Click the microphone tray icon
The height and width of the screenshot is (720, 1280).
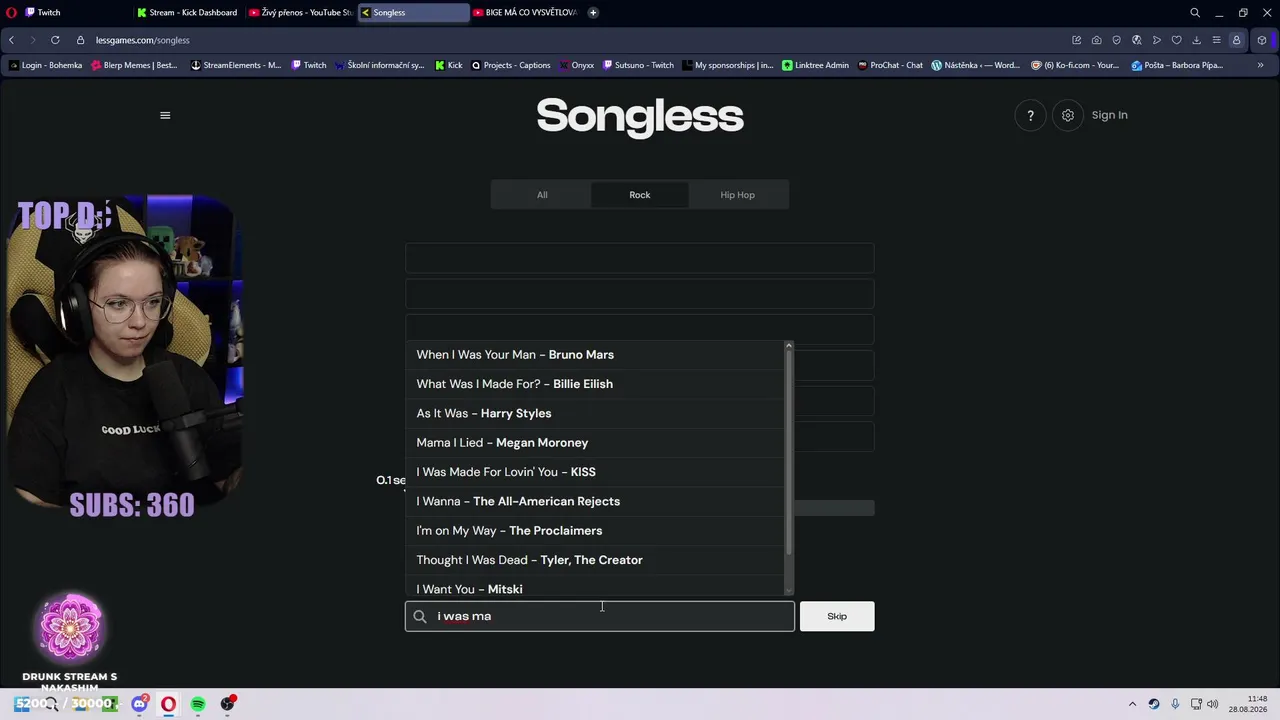click(1175, 704)
